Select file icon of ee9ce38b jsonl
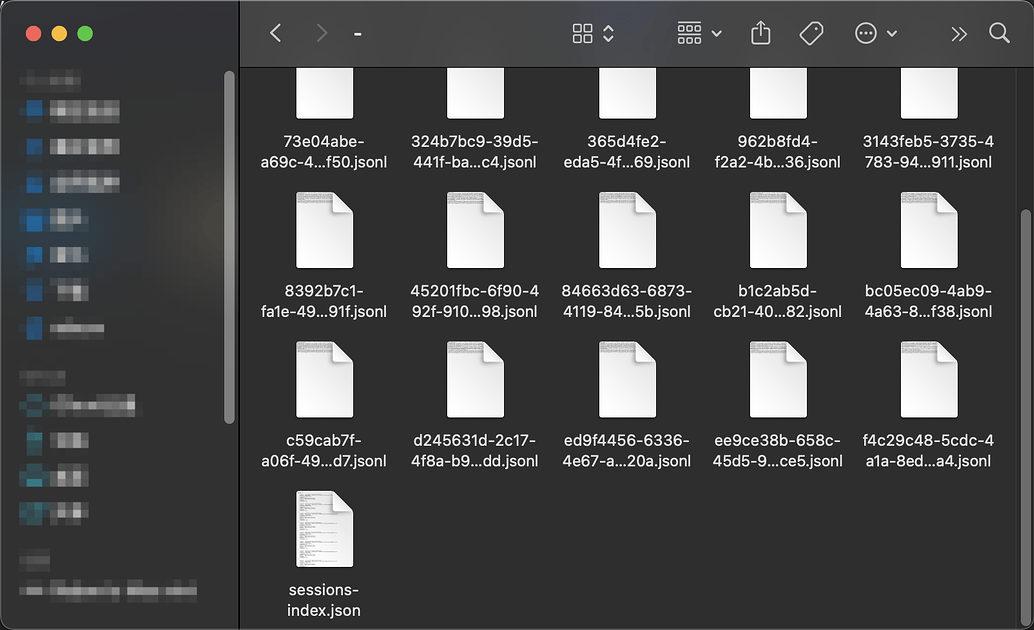 (x=778, y=379)
